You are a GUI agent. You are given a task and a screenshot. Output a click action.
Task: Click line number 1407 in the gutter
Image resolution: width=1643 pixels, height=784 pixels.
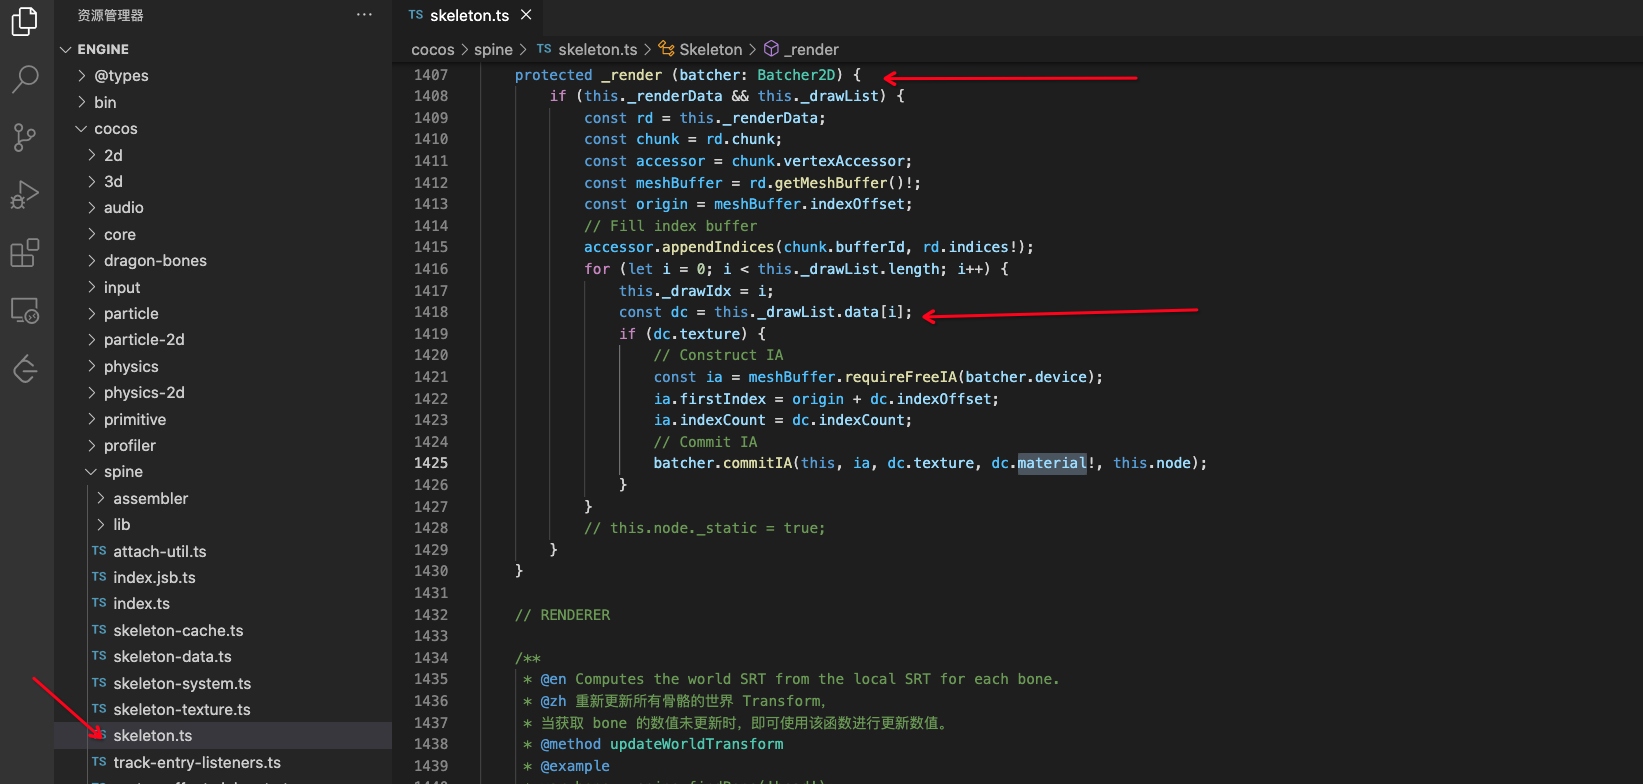point(431,75)
